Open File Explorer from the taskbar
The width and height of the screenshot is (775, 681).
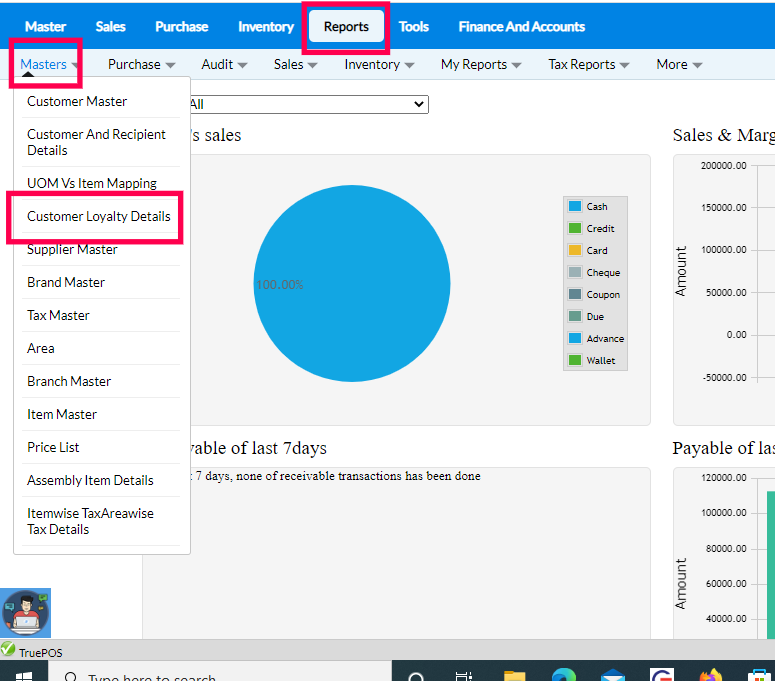[x=514, y=675]
